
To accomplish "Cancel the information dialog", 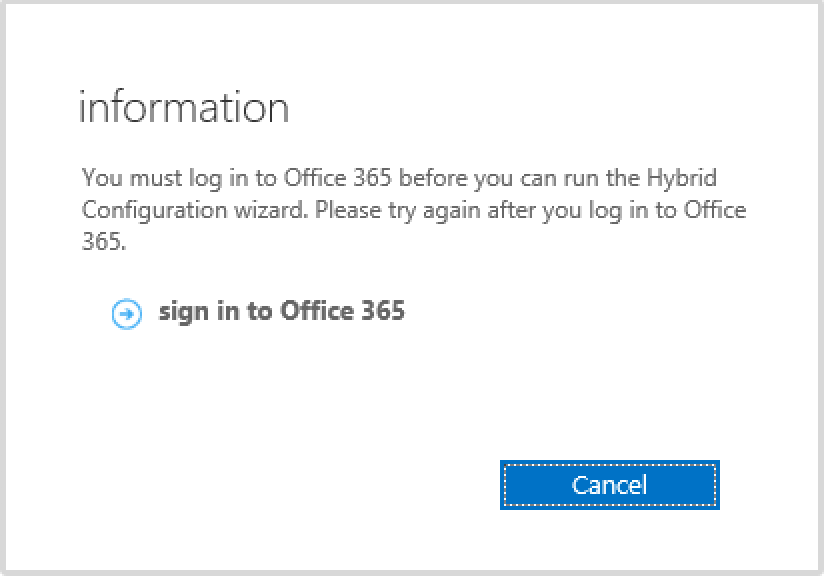I will [609, 485].
